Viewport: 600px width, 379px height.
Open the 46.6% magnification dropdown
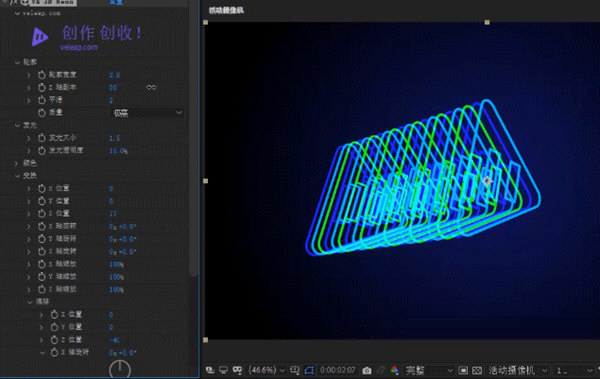pyautogui.click(x=267, y=370)
